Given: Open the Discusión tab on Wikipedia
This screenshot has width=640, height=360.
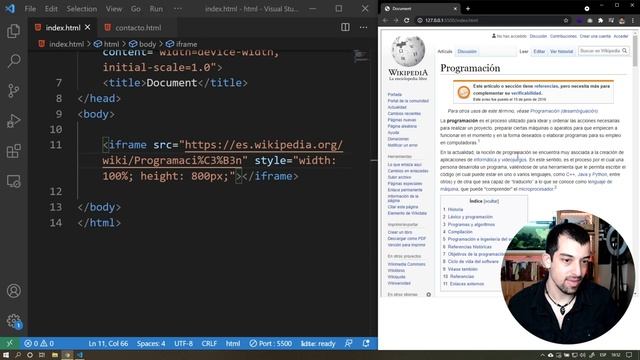Looking at the screenshot, I should 467,51.
